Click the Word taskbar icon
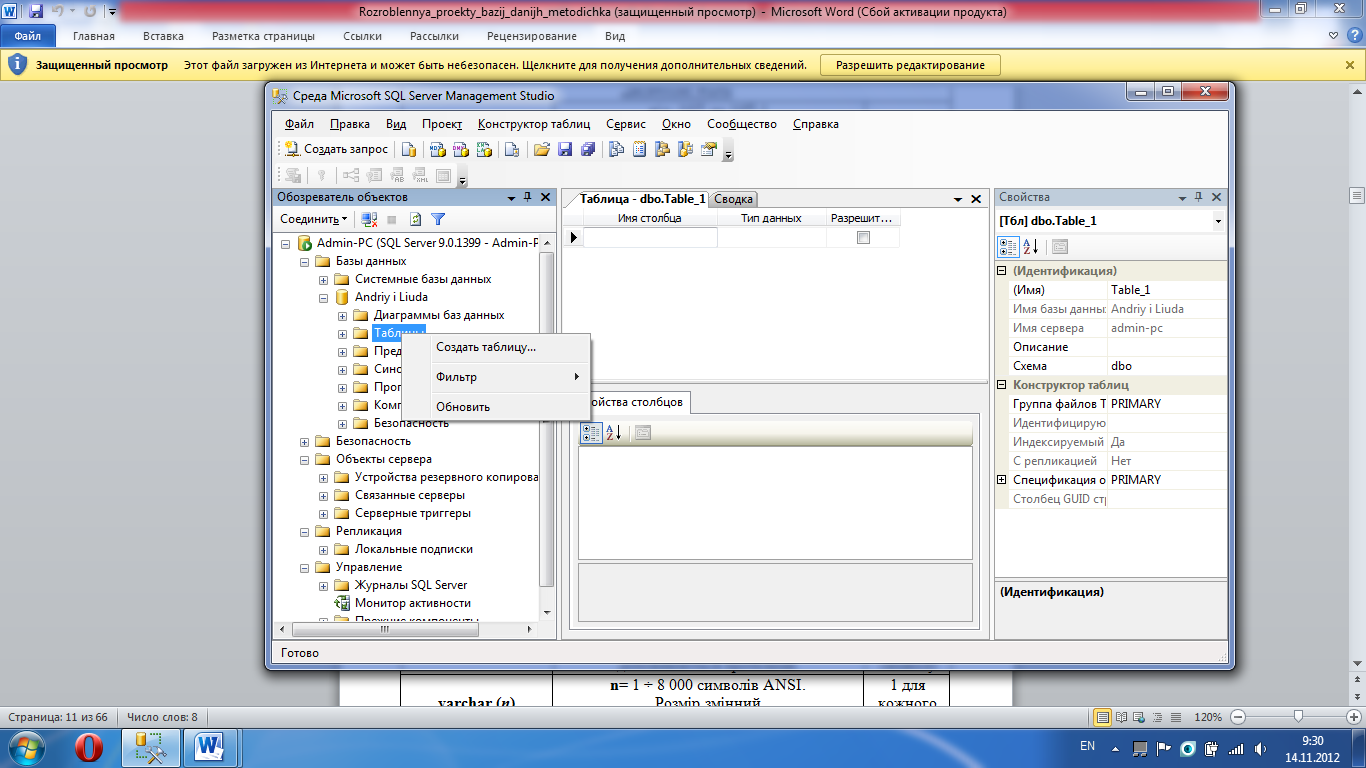1366x768 pixels. point(211,747)
